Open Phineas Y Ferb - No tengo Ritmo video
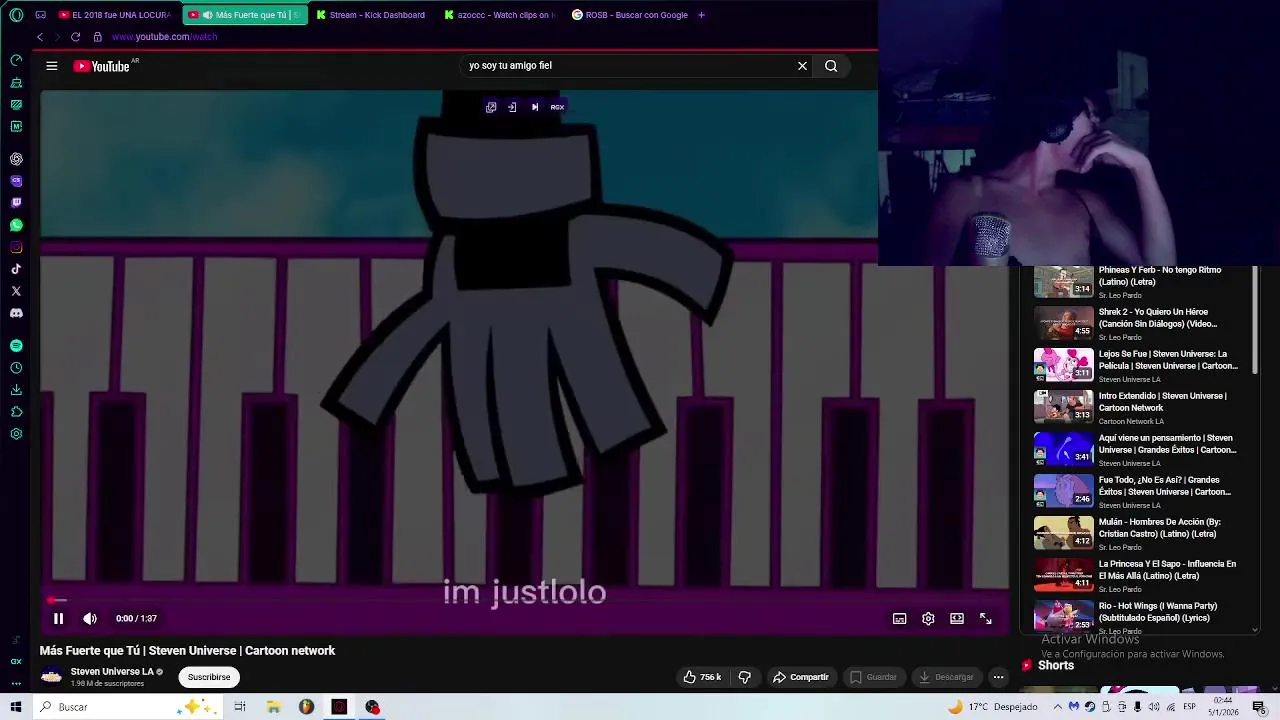1280x720 pixels. point(1141,282)
